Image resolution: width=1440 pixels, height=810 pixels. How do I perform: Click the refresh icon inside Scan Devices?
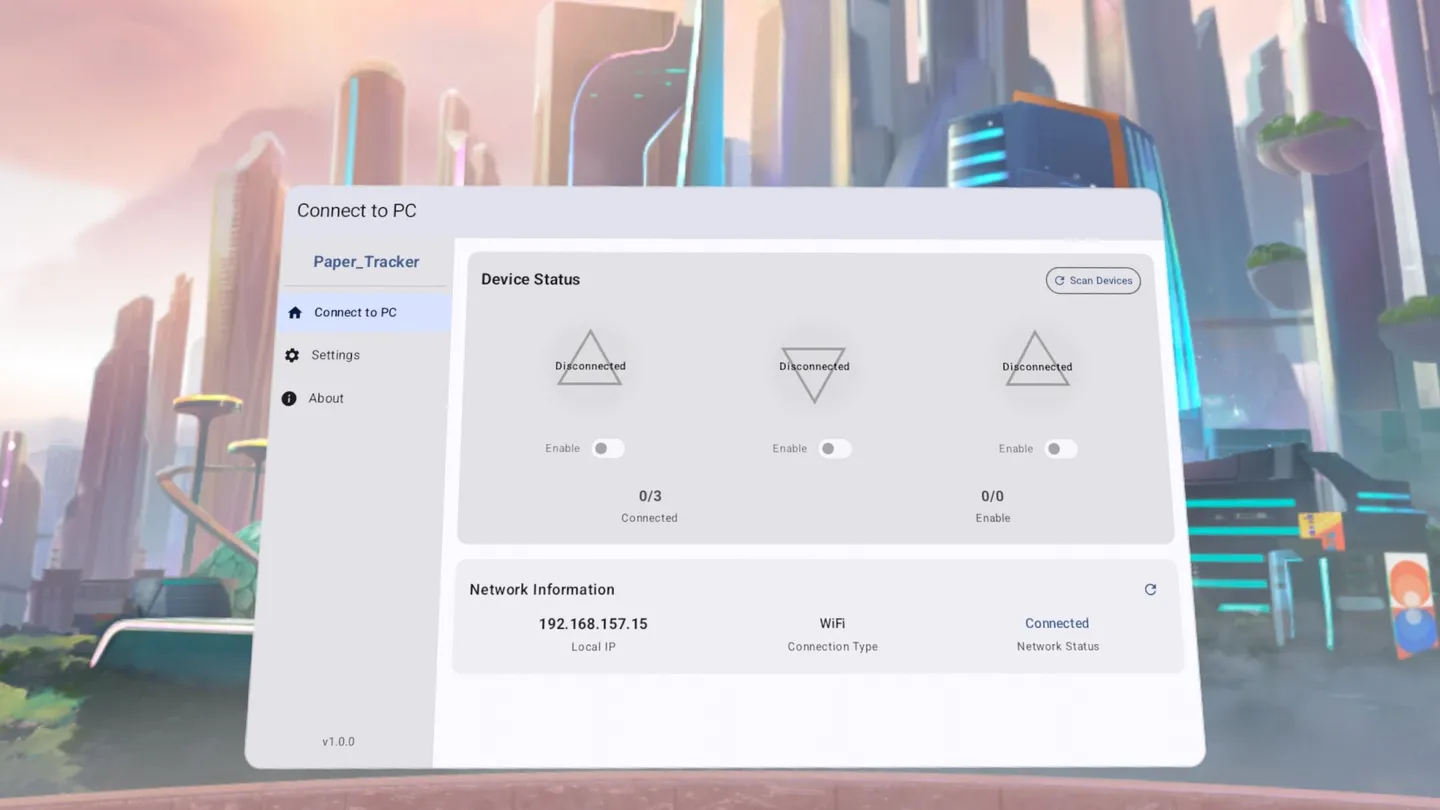coord(1059,281)
